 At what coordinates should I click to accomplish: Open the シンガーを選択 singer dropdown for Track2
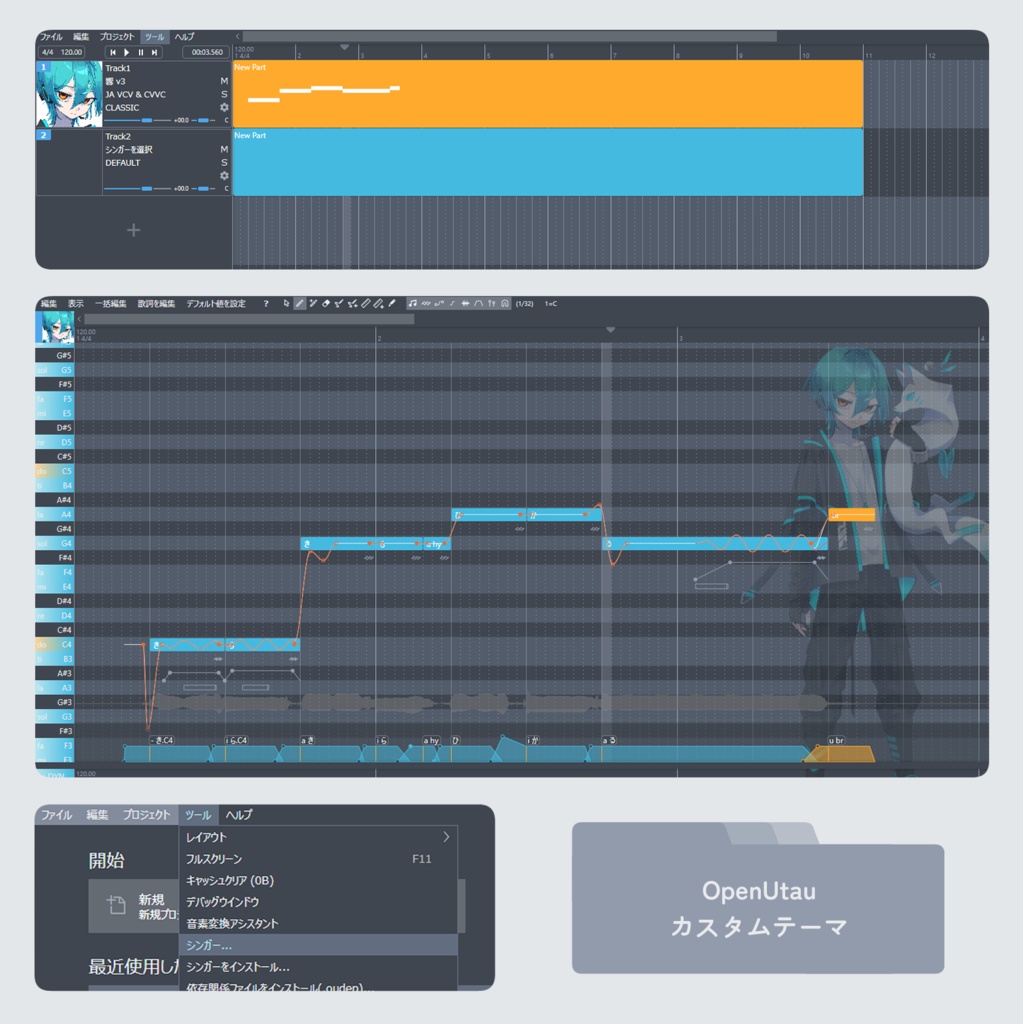pos(128,150)
